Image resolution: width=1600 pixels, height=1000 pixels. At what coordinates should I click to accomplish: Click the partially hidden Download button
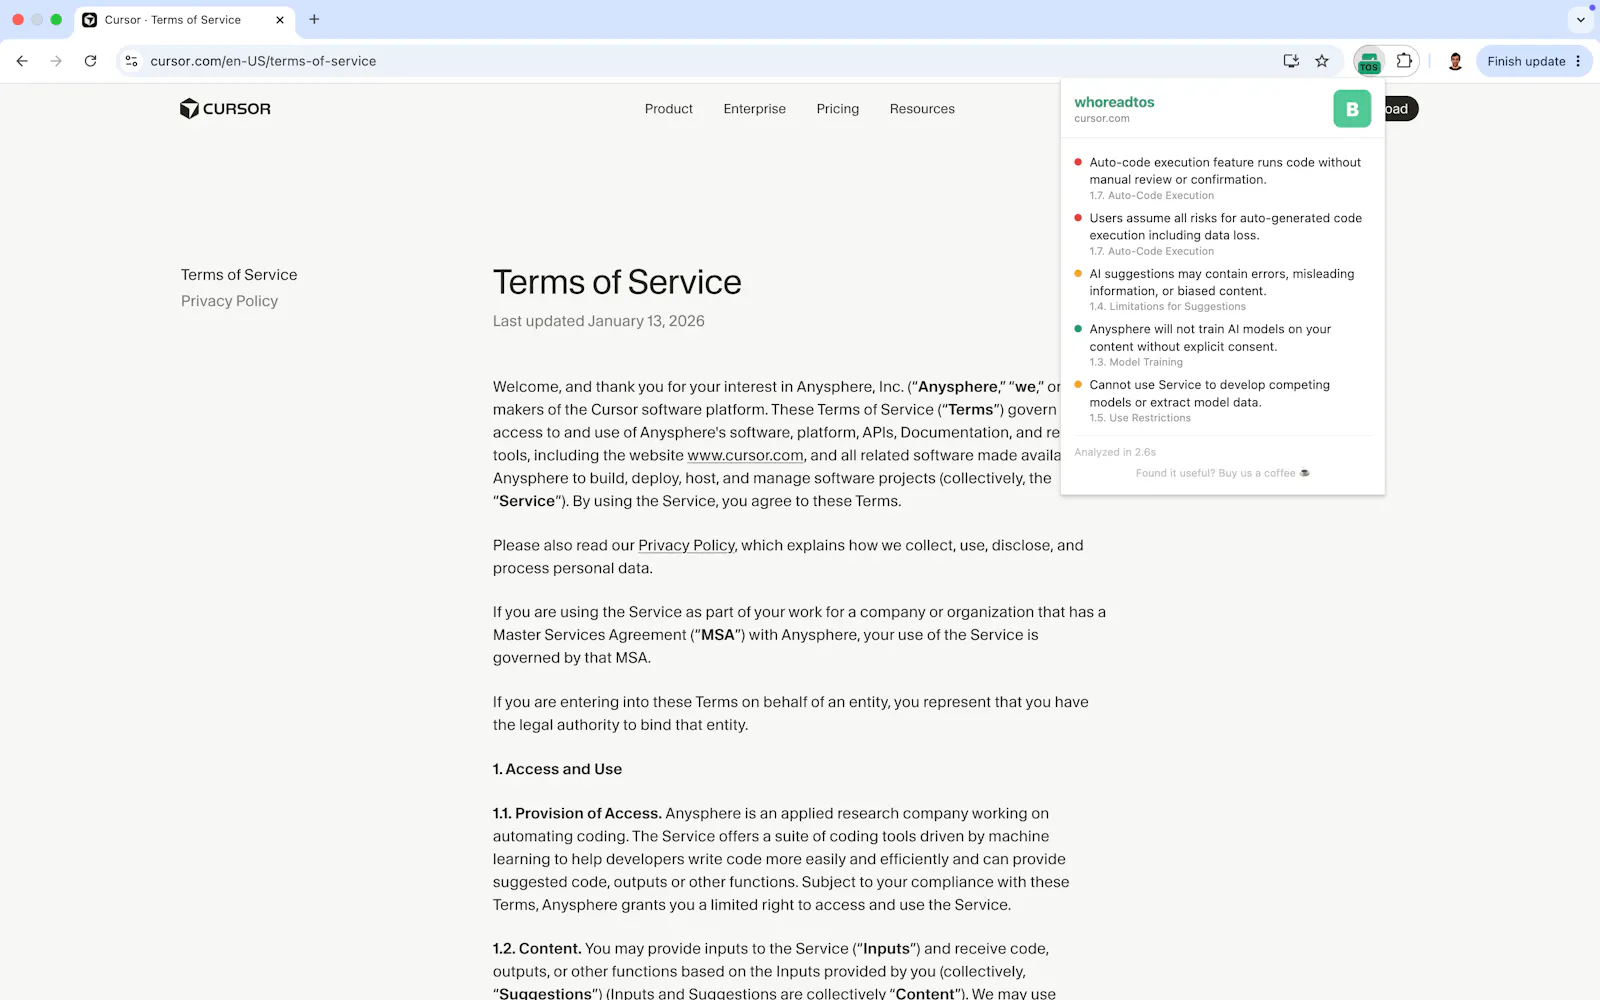pos(1401,109)
